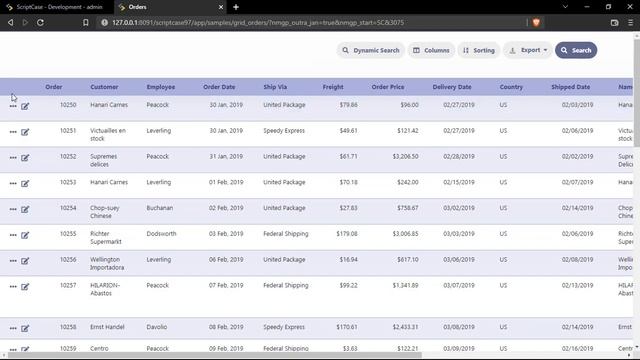Viewport: 640px width, 360px height.
Task: Select employee Buchanan cell
Action: pos(160,208)
